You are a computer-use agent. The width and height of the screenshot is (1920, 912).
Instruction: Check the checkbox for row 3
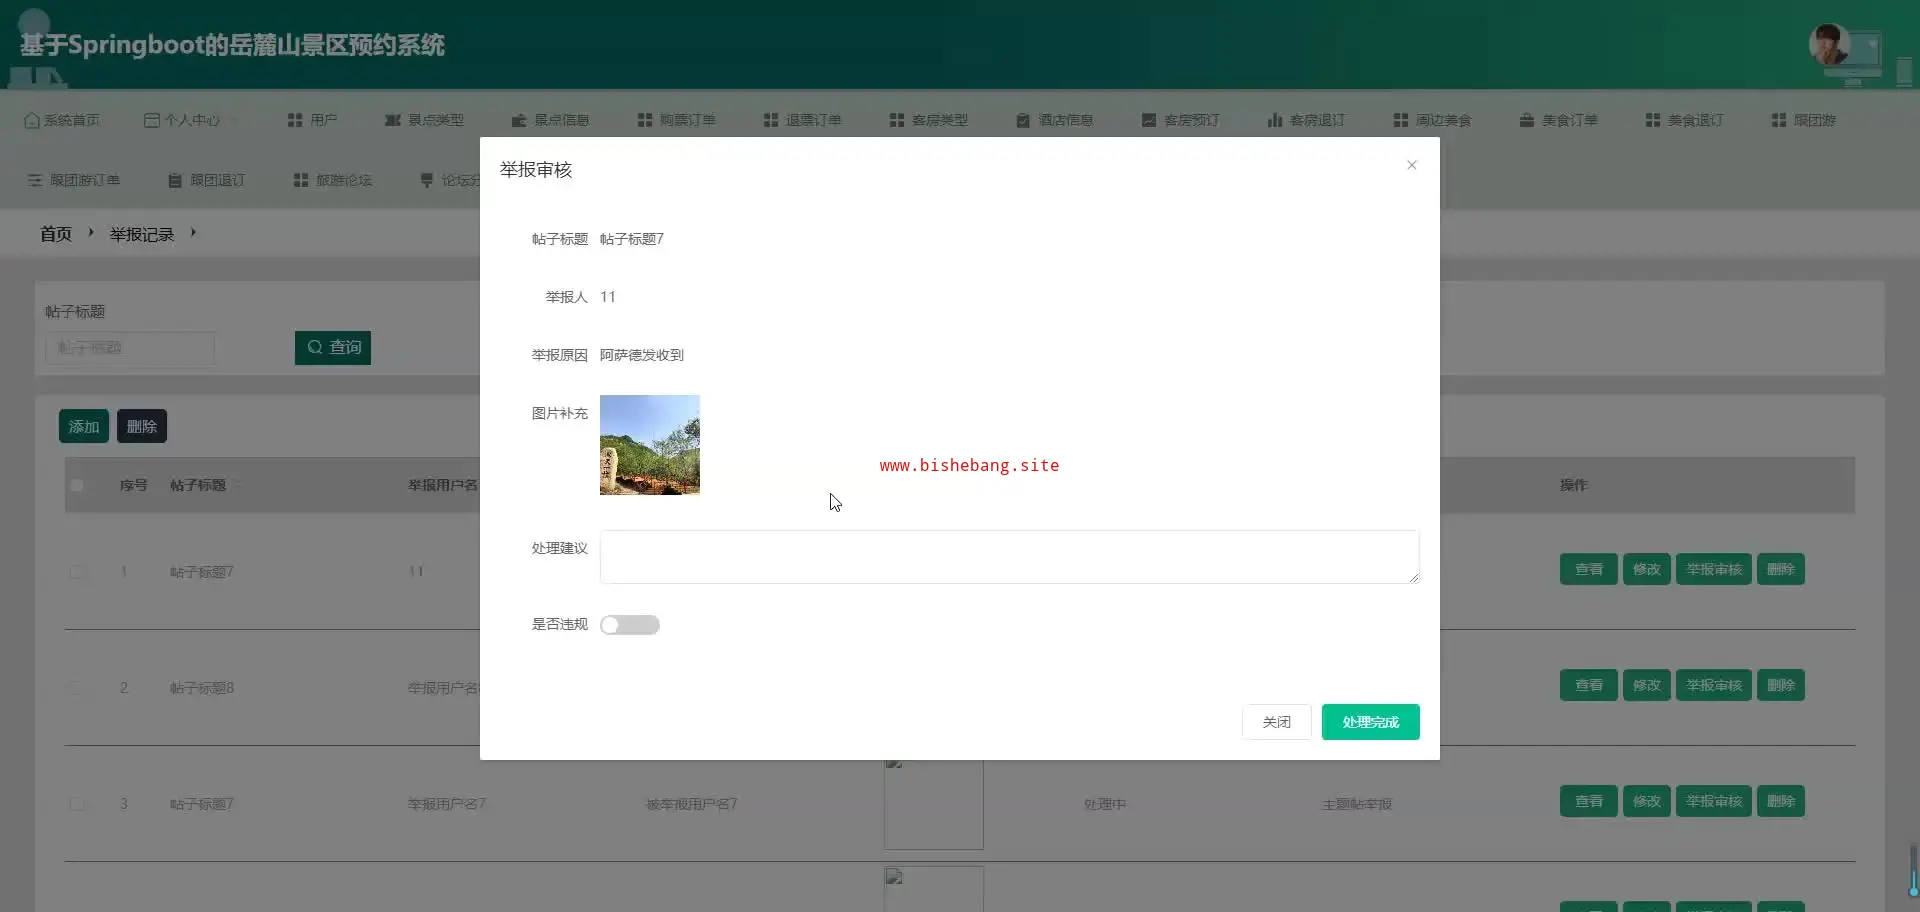tap(77, 804)
